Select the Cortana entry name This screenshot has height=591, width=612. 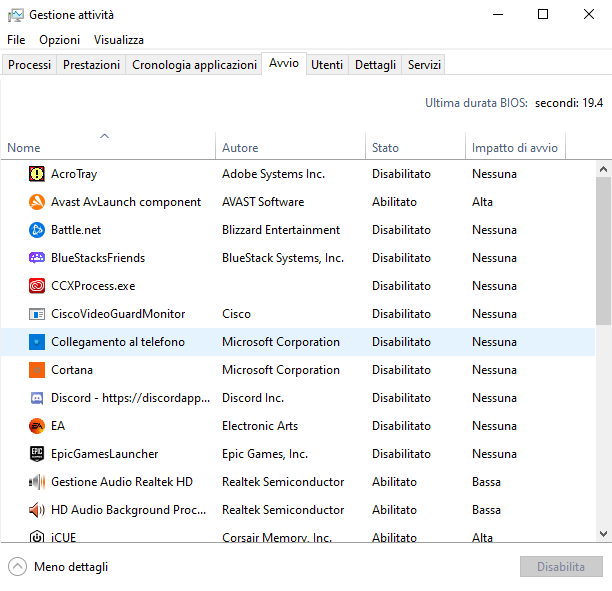pos(72,370)
